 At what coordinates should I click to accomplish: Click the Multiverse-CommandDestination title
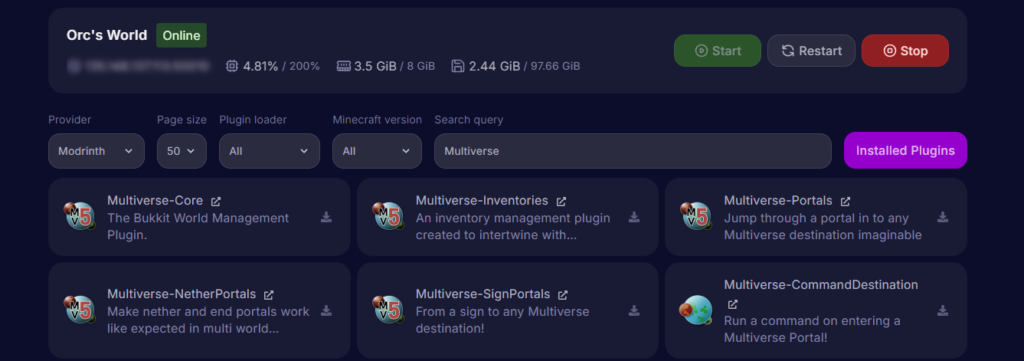coord(821,285)
